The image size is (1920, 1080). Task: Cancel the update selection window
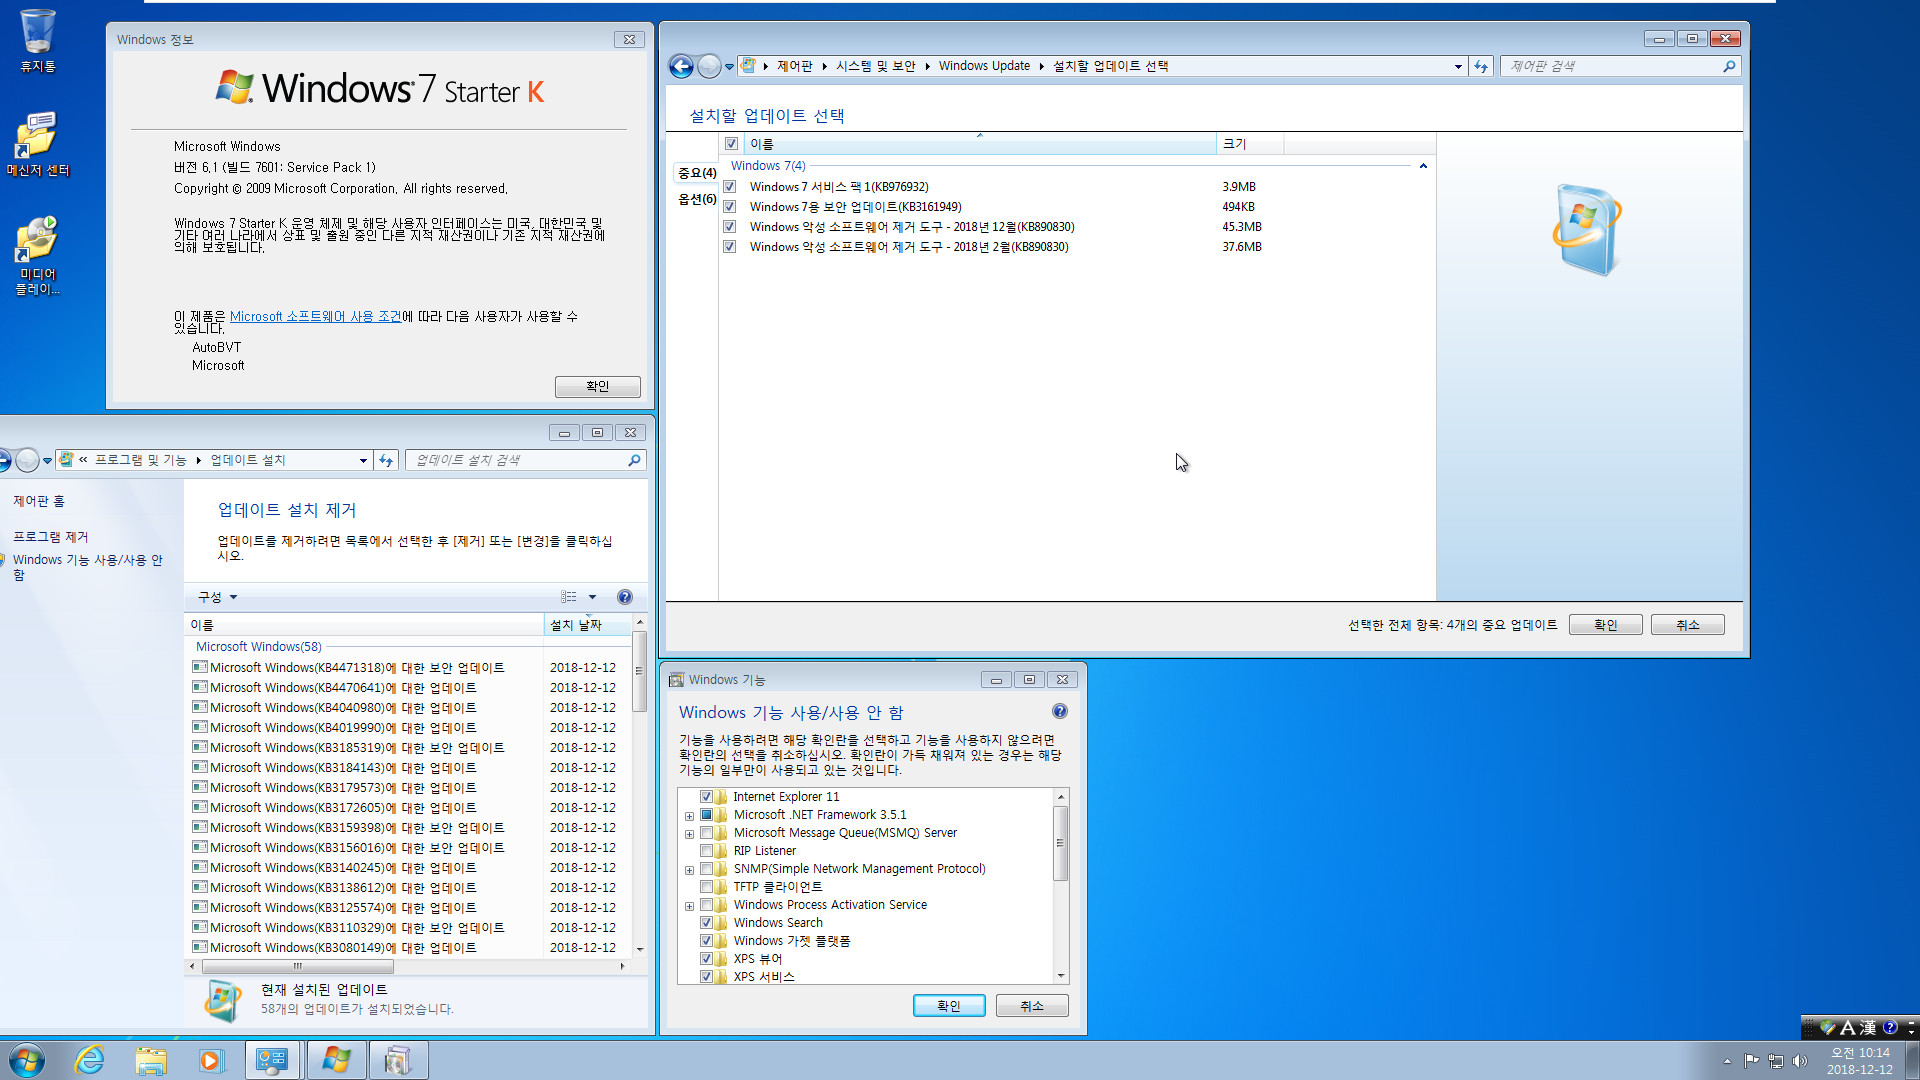coord(1688,625)
